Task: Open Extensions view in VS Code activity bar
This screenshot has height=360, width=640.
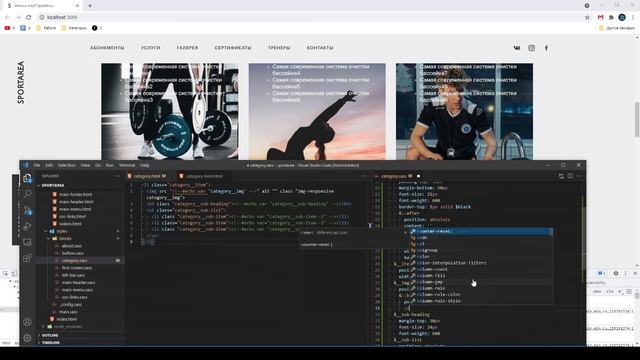Action: point(27,258)
